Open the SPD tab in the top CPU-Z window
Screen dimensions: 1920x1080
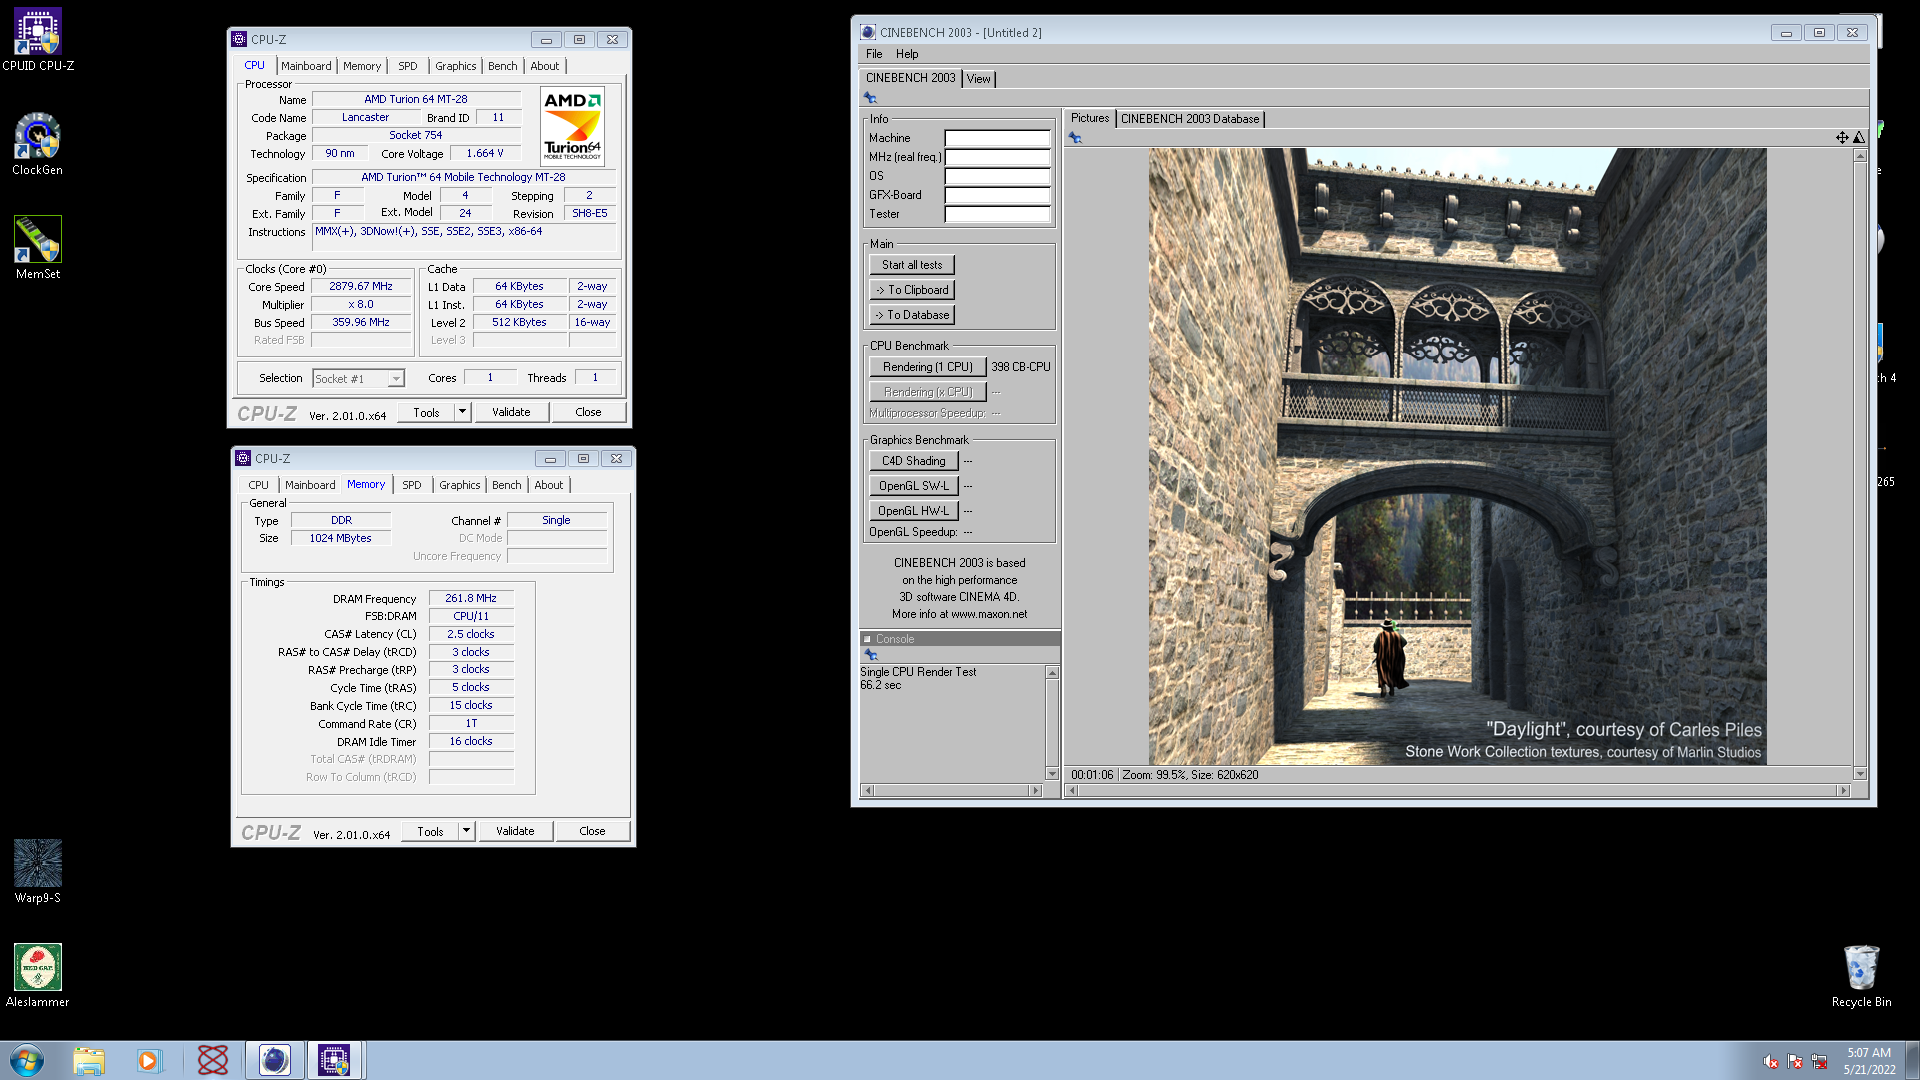tap(408, 66)
